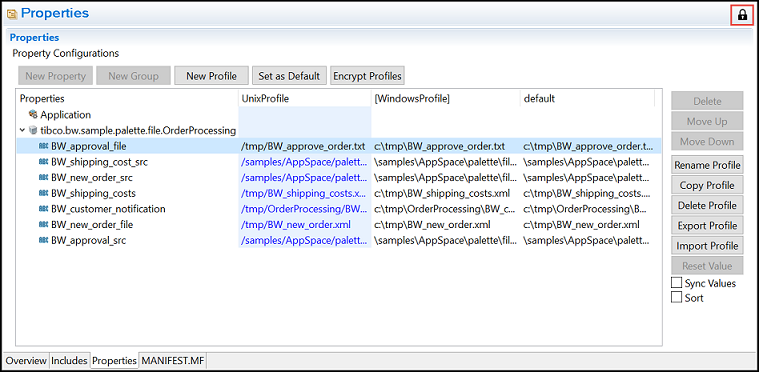Click the Application node icon
759x372 pixels.
tap(33, 115)
